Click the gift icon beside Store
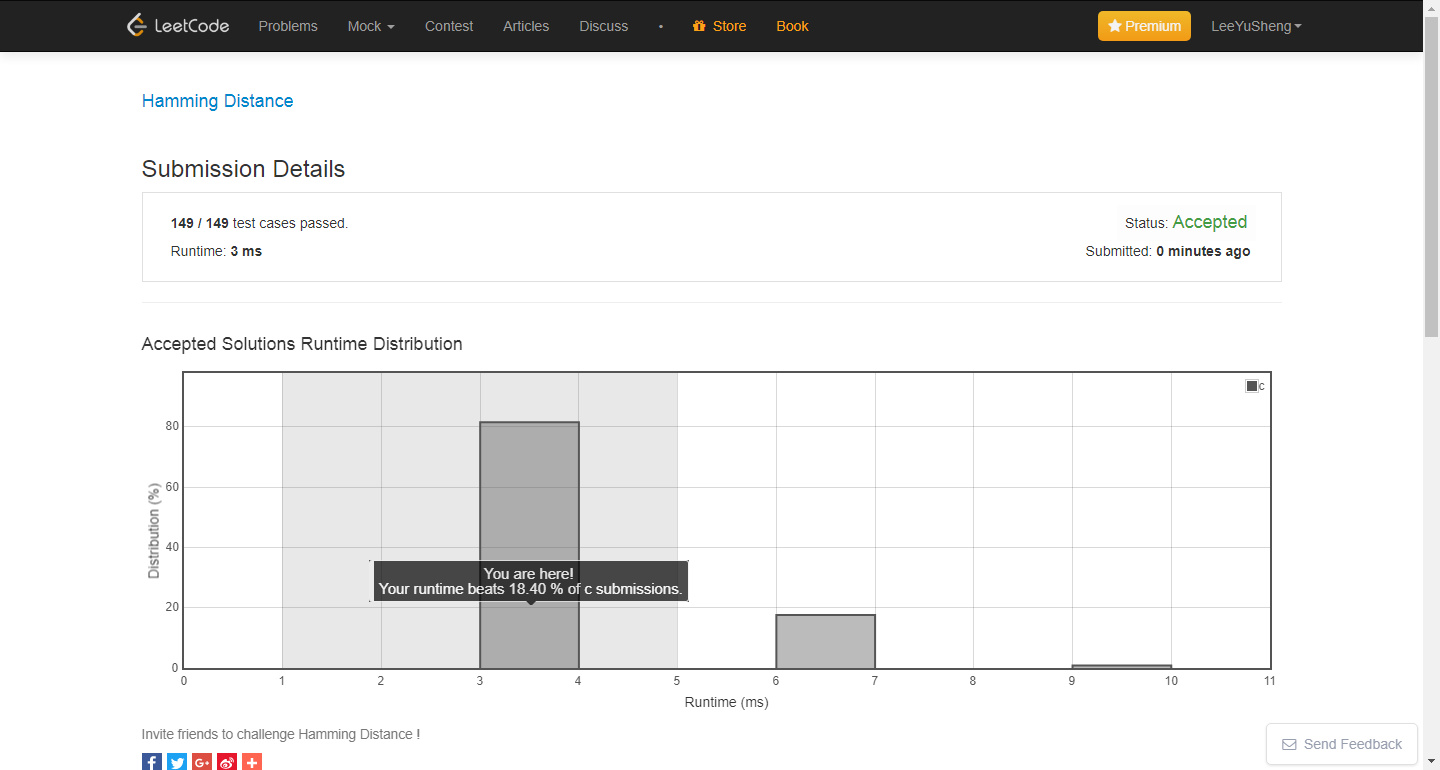This screenshot has height=770, width=1440. pos(699,26)
